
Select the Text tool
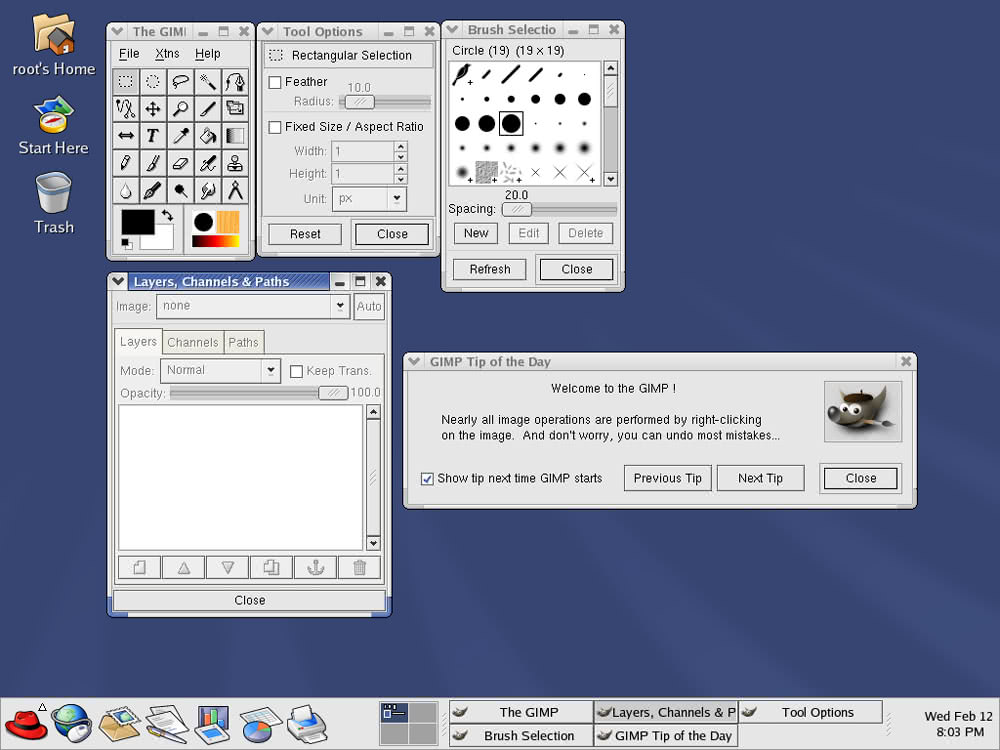point(153,136)
